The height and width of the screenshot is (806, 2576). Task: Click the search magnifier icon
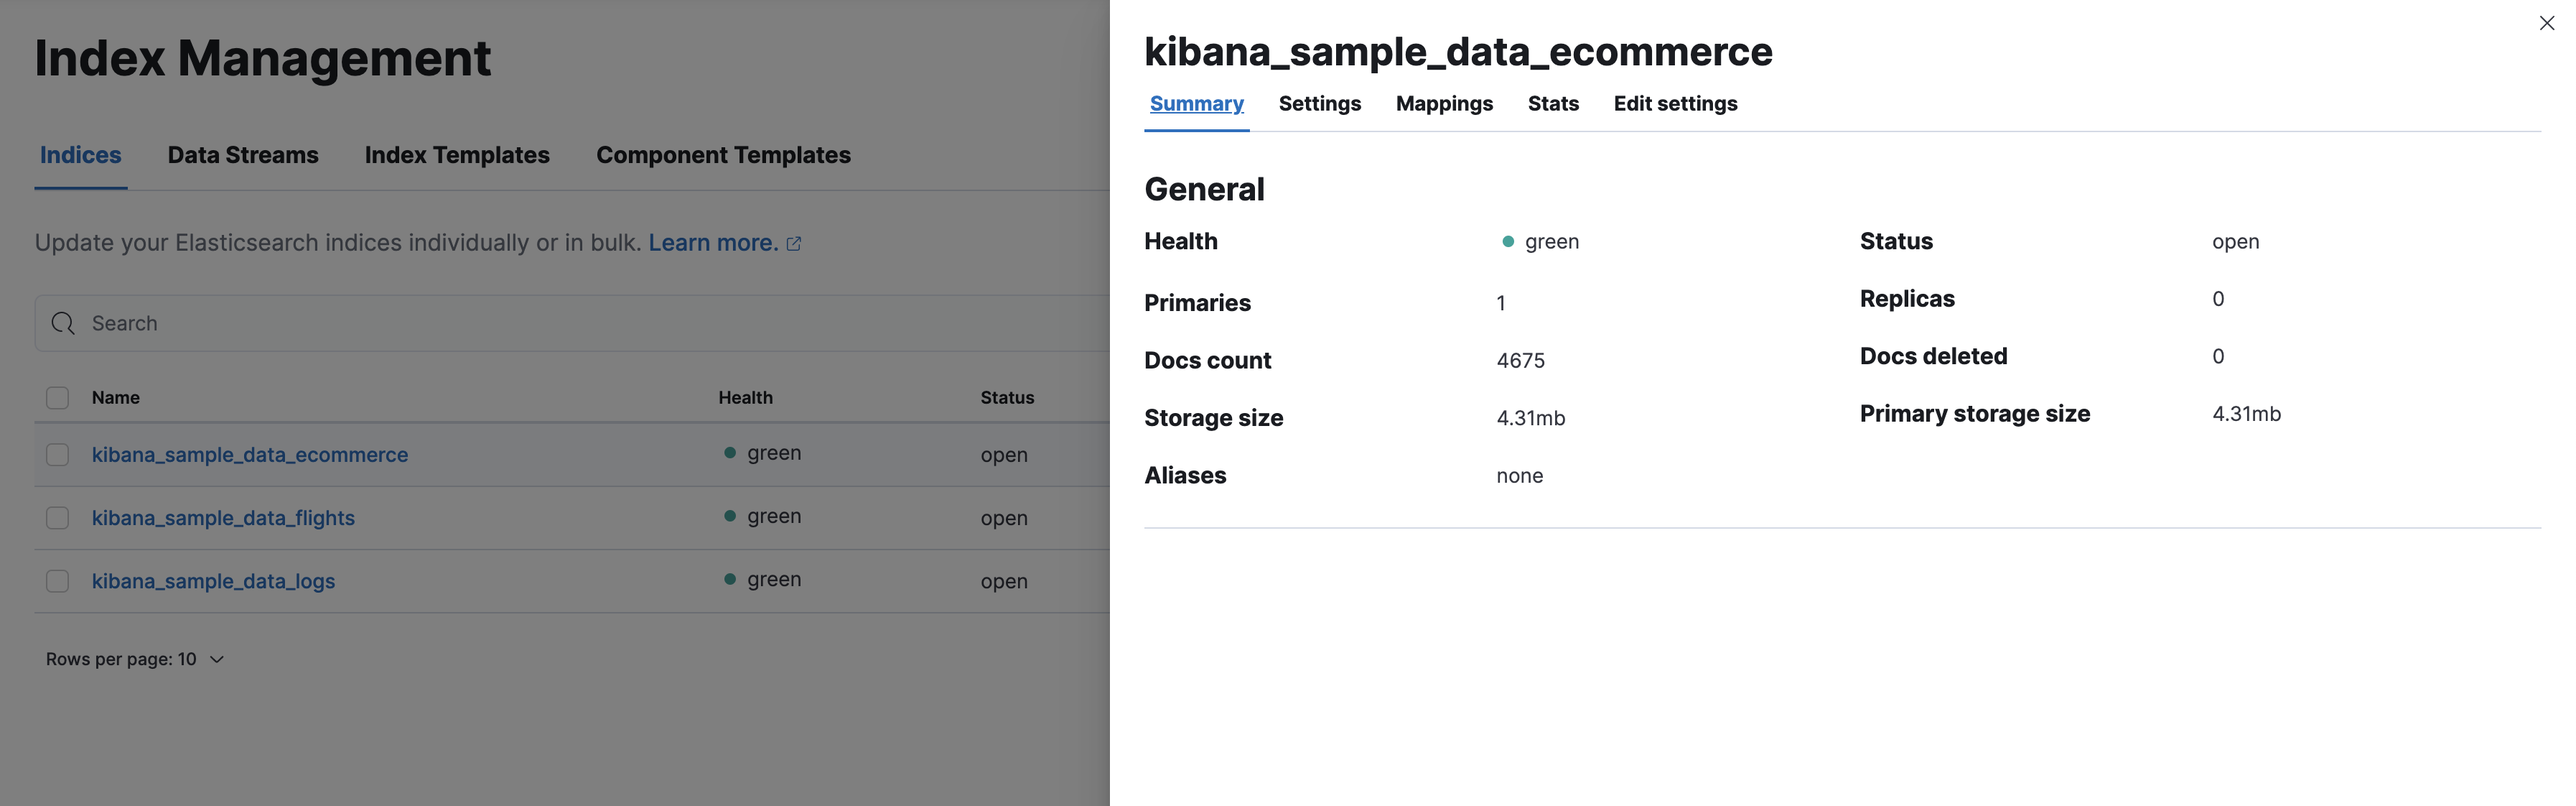[63, 323]
